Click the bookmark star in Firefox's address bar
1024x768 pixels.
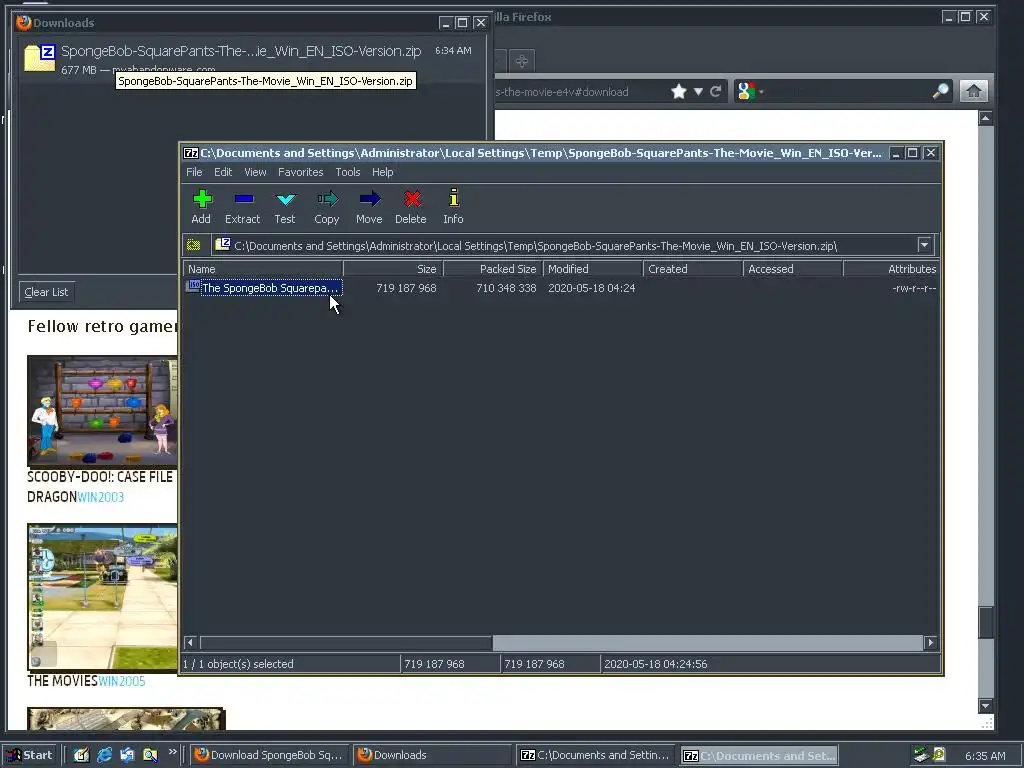click(679, 91)
